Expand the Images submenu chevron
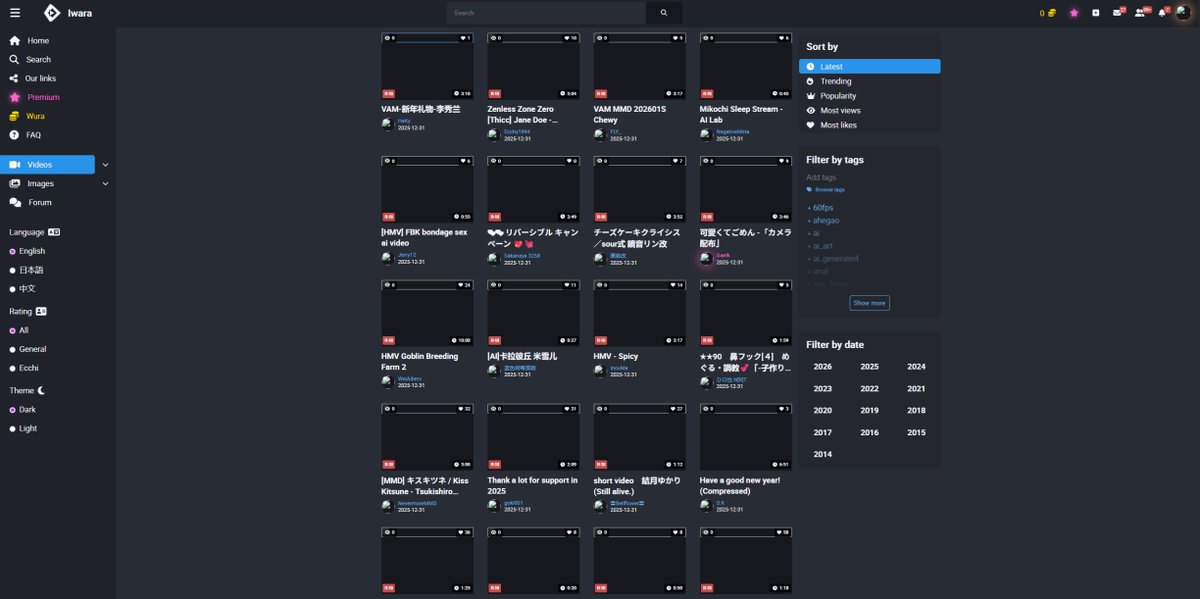Screen dimensions: 1200x599 click(x=105, y=184)
